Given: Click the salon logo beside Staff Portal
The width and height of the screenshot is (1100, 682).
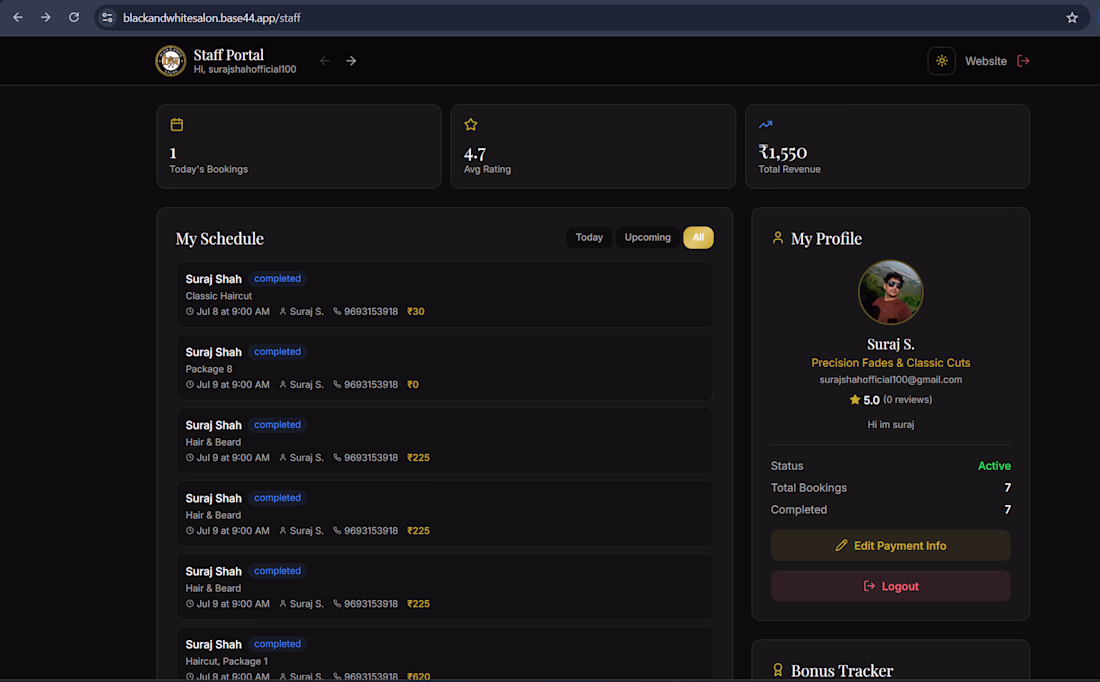Looking at the screenshot, I should pos(170,61).
